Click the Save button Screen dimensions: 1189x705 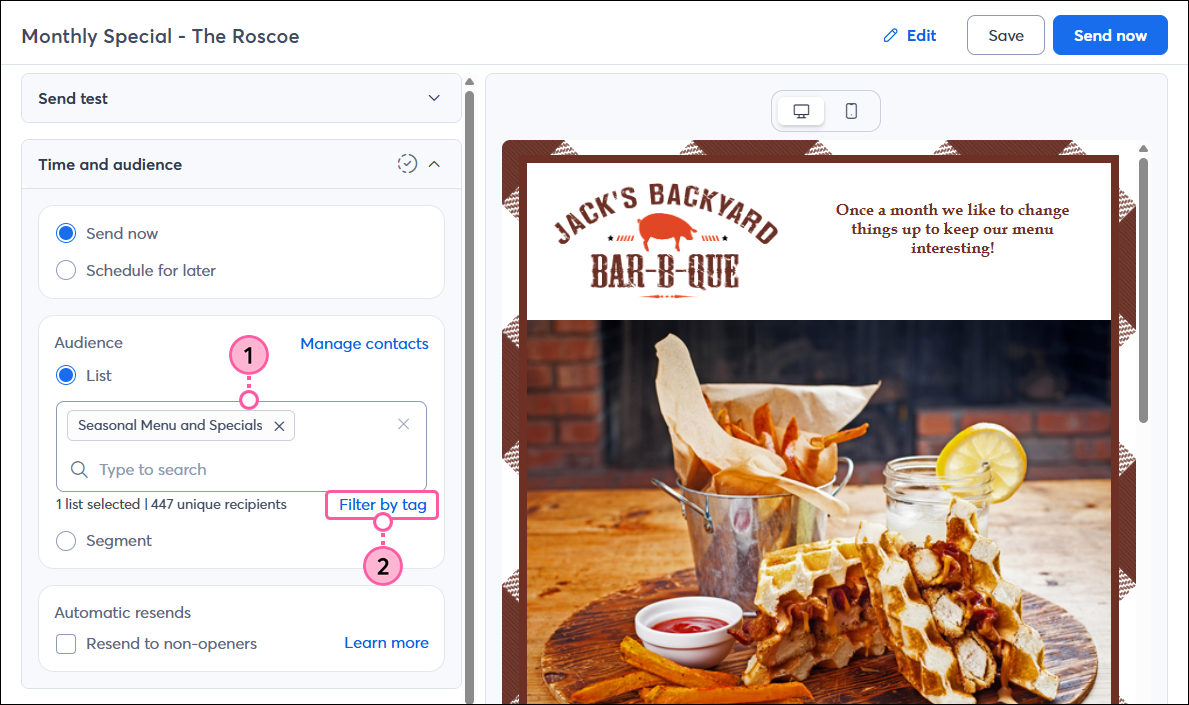coord(1005,35)
